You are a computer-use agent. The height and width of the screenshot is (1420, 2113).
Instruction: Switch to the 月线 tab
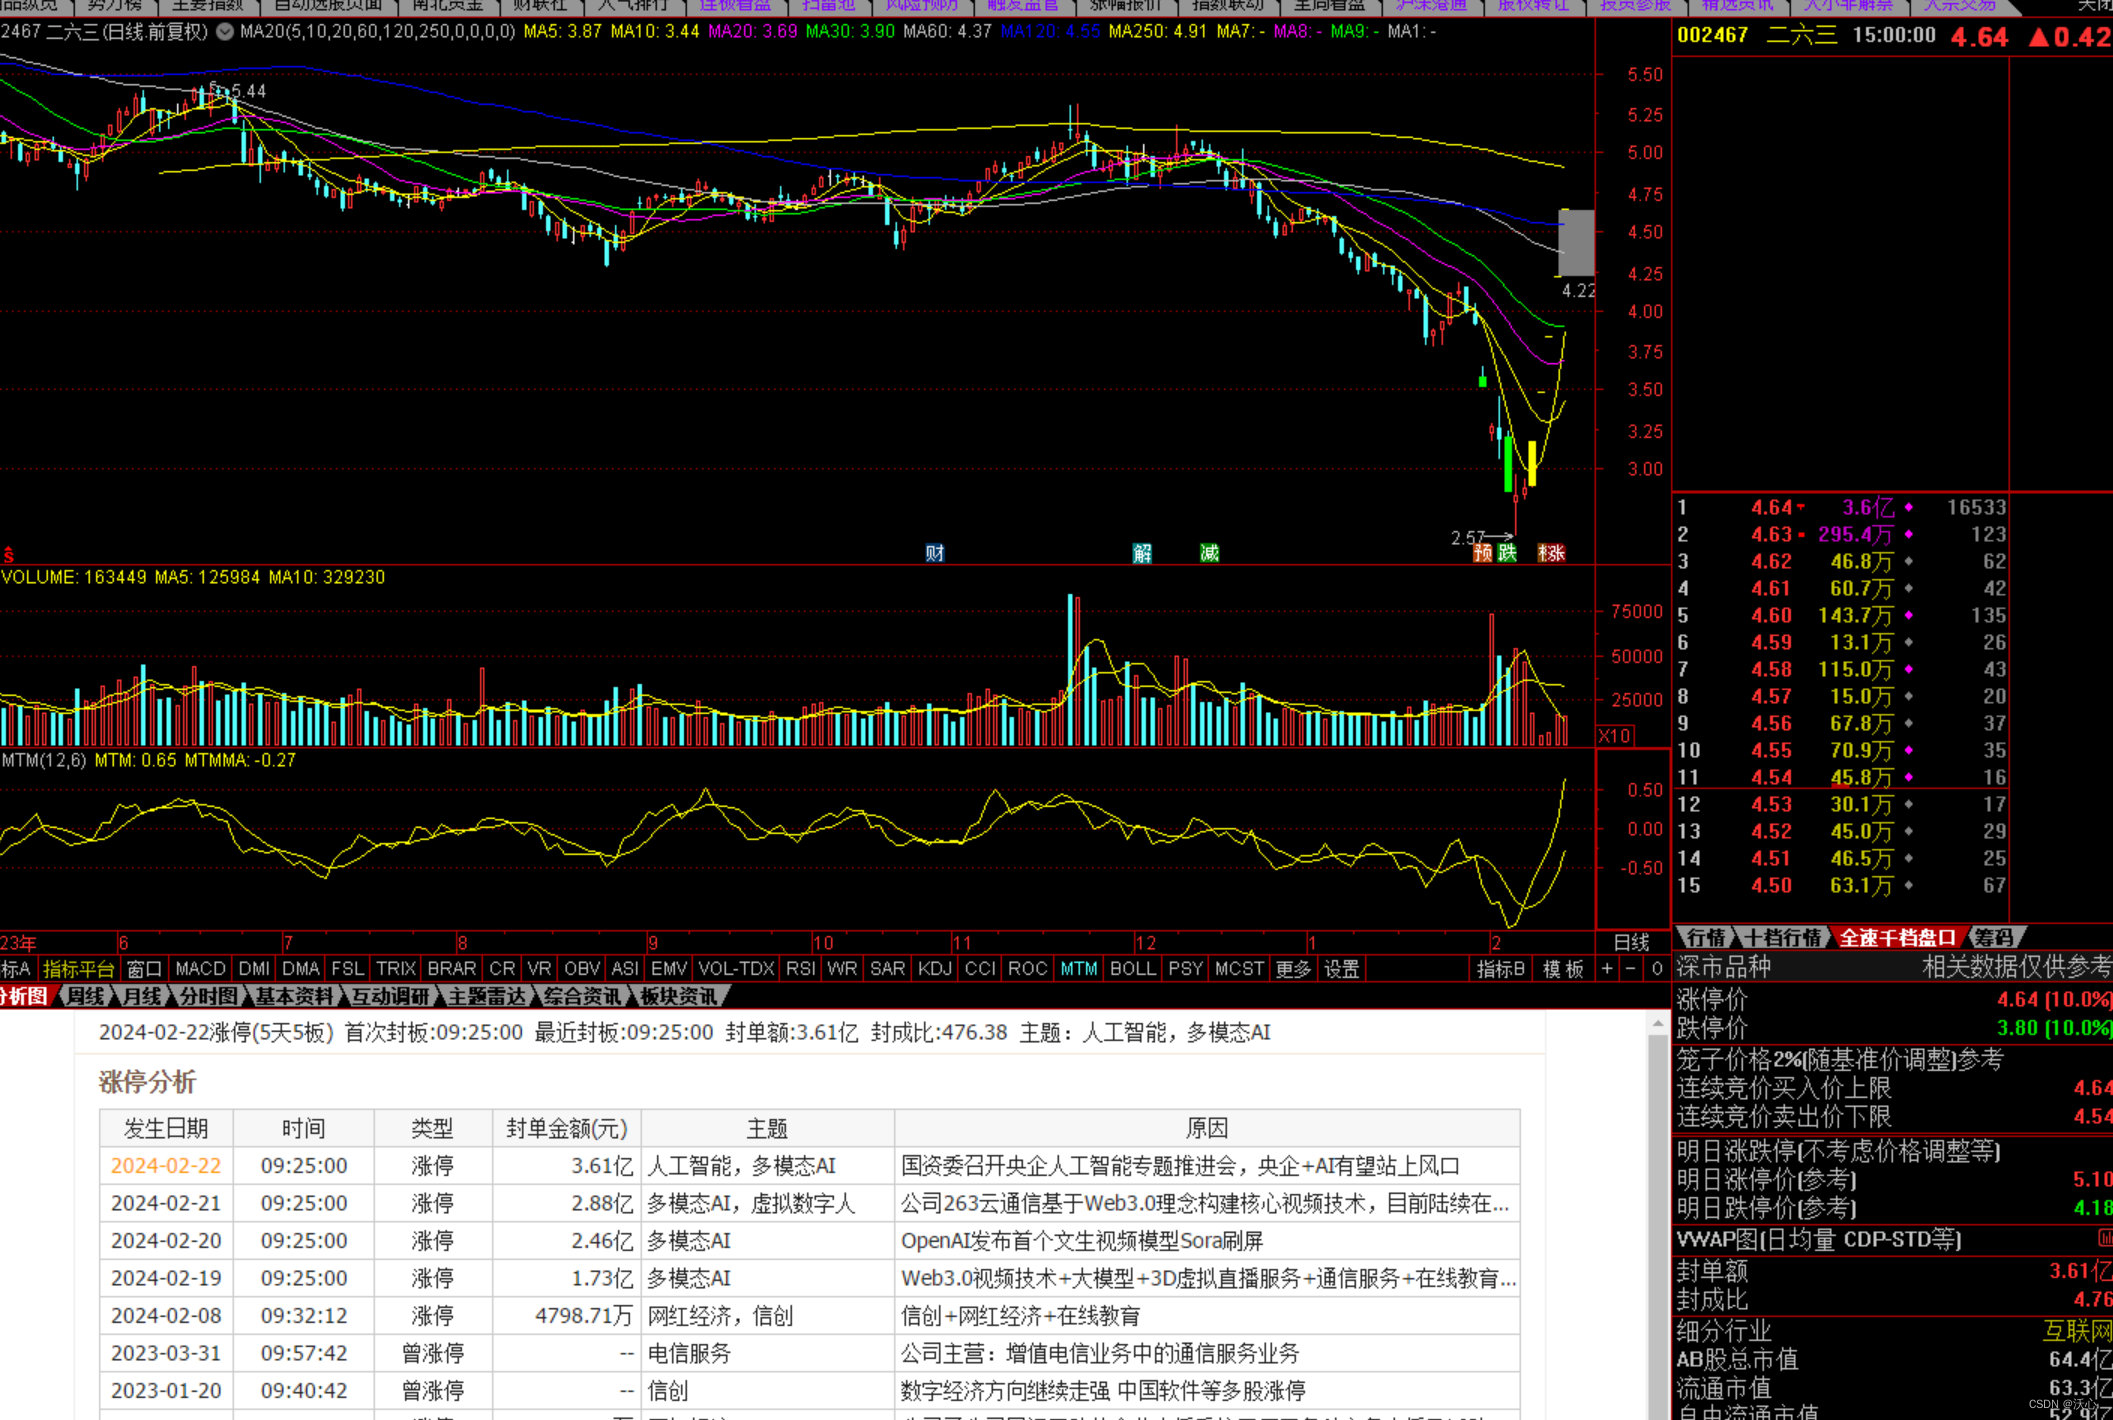point(142,996)
